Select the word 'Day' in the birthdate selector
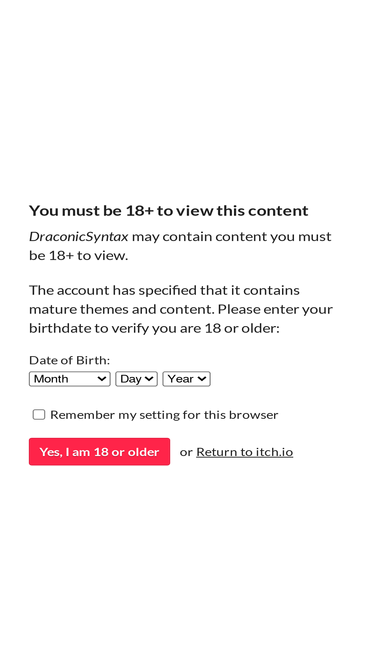 pyautogui.click(x=131, y=379)
